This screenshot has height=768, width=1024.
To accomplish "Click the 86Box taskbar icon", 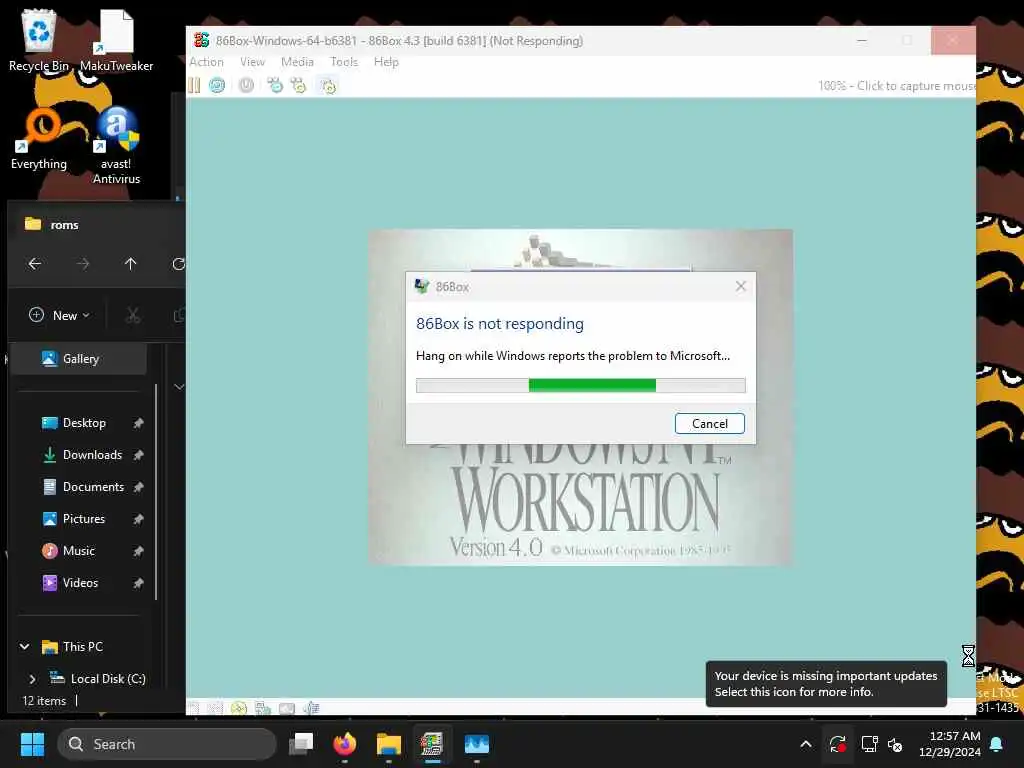I will [x=432, y=744].
